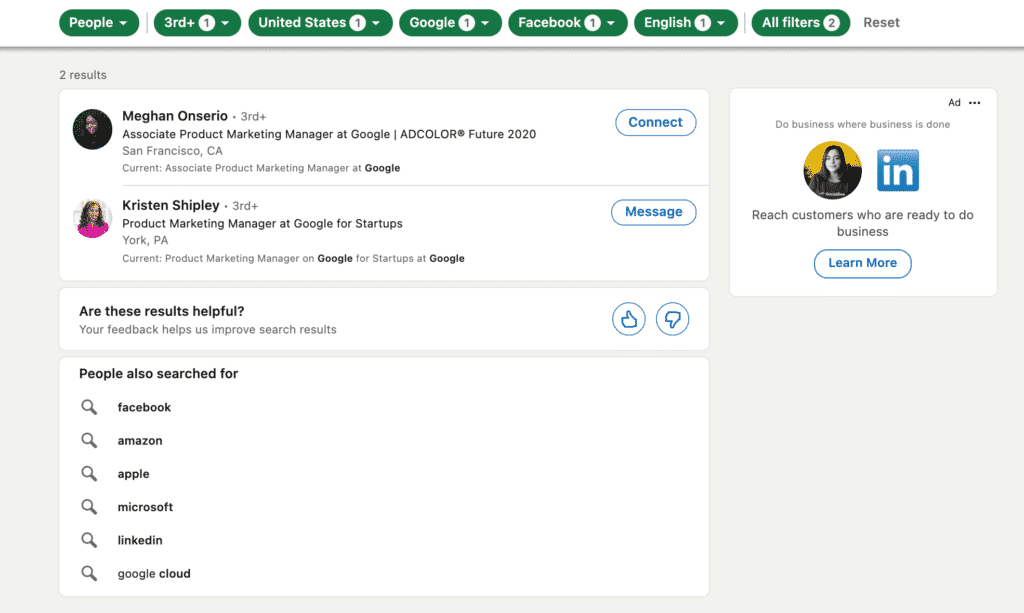Search for microsoft suggestion

(145, 507)
